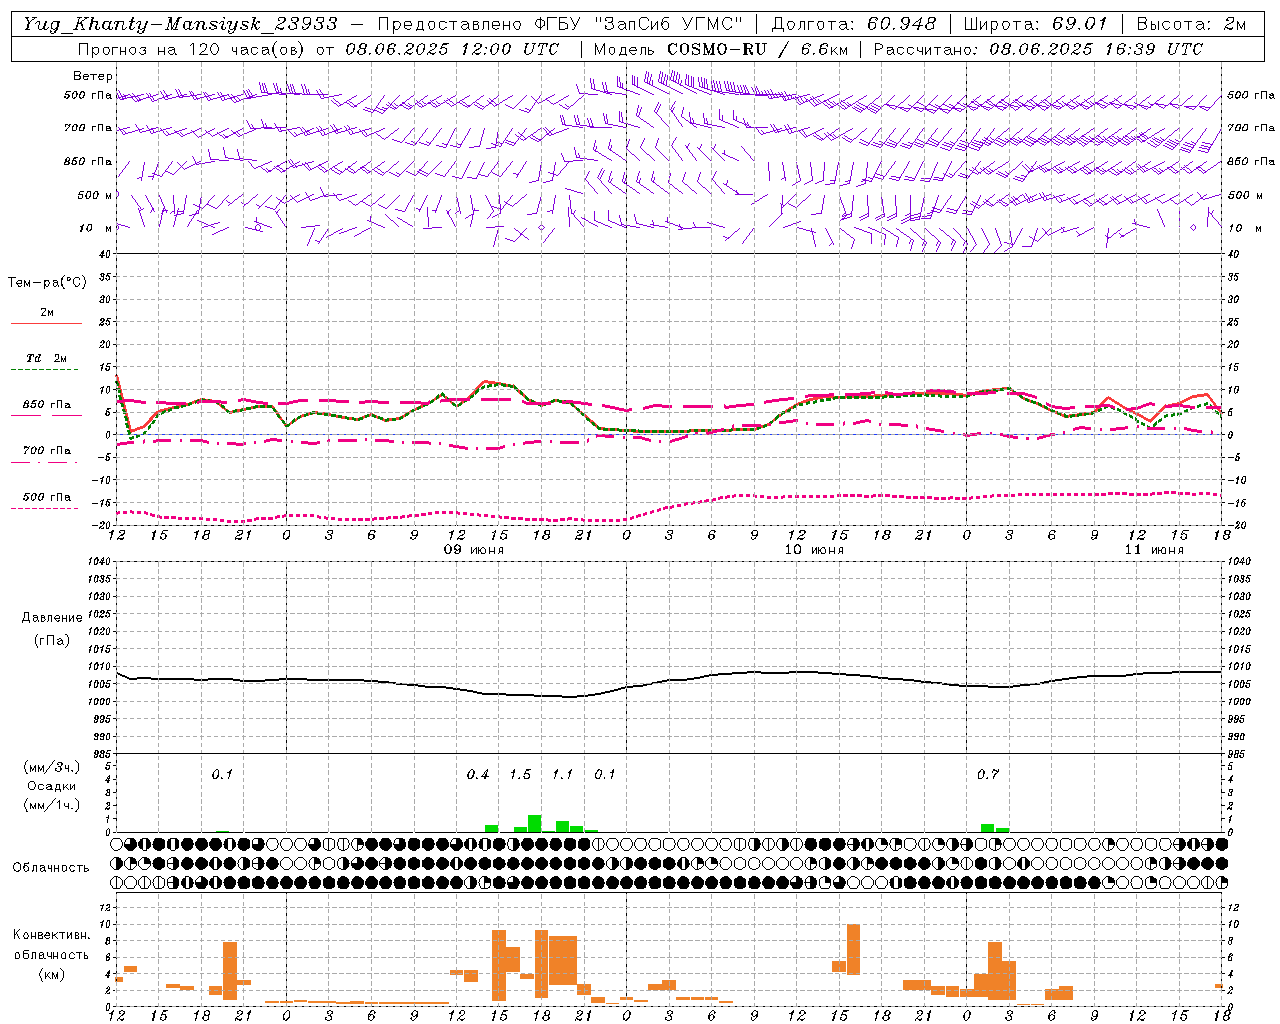Click the forecast start '08.06.2025 12:00 UTC'

[452, 49]
